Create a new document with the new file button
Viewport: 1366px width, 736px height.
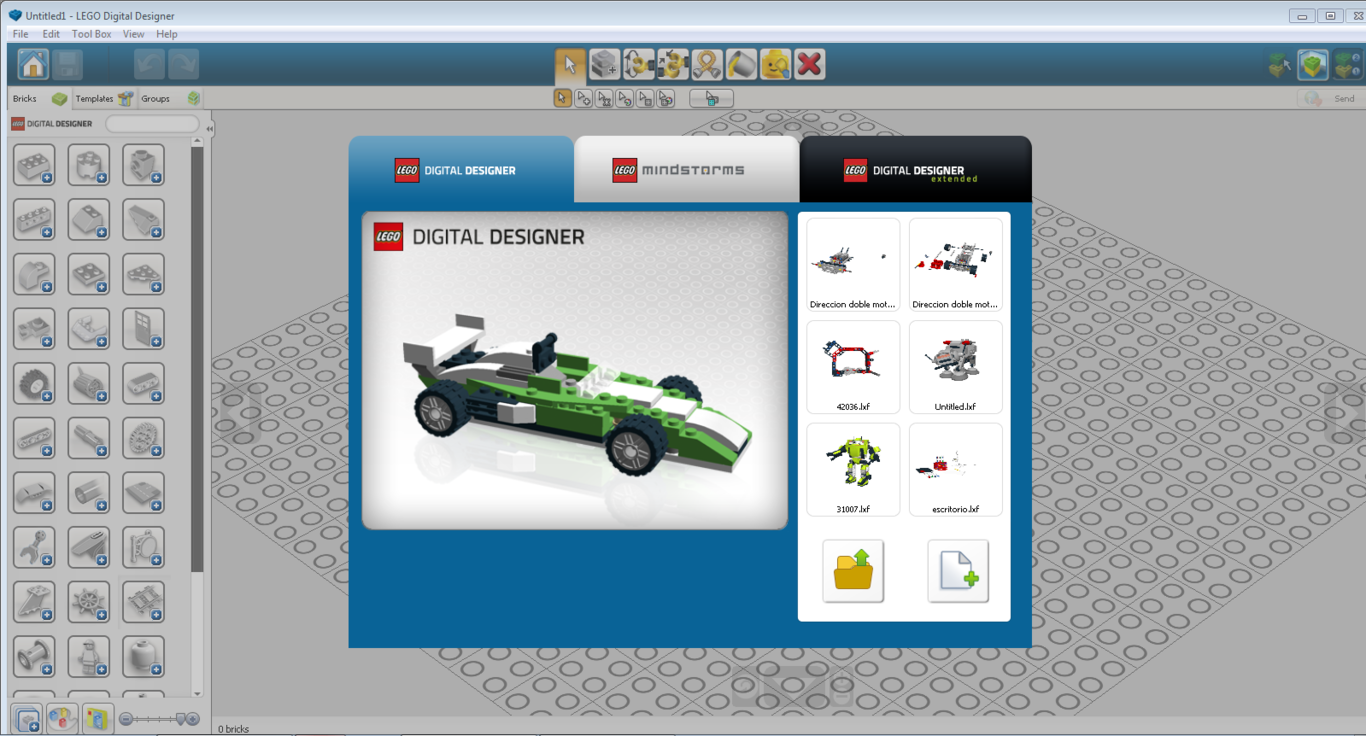pyautogui.click(x=957, y=572)
